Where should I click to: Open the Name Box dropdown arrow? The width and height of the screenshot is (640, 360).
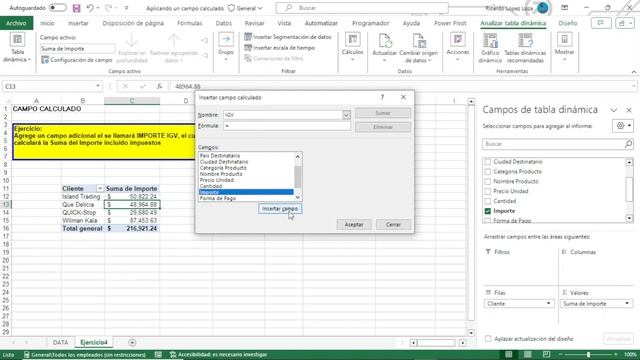click(98, 86)
